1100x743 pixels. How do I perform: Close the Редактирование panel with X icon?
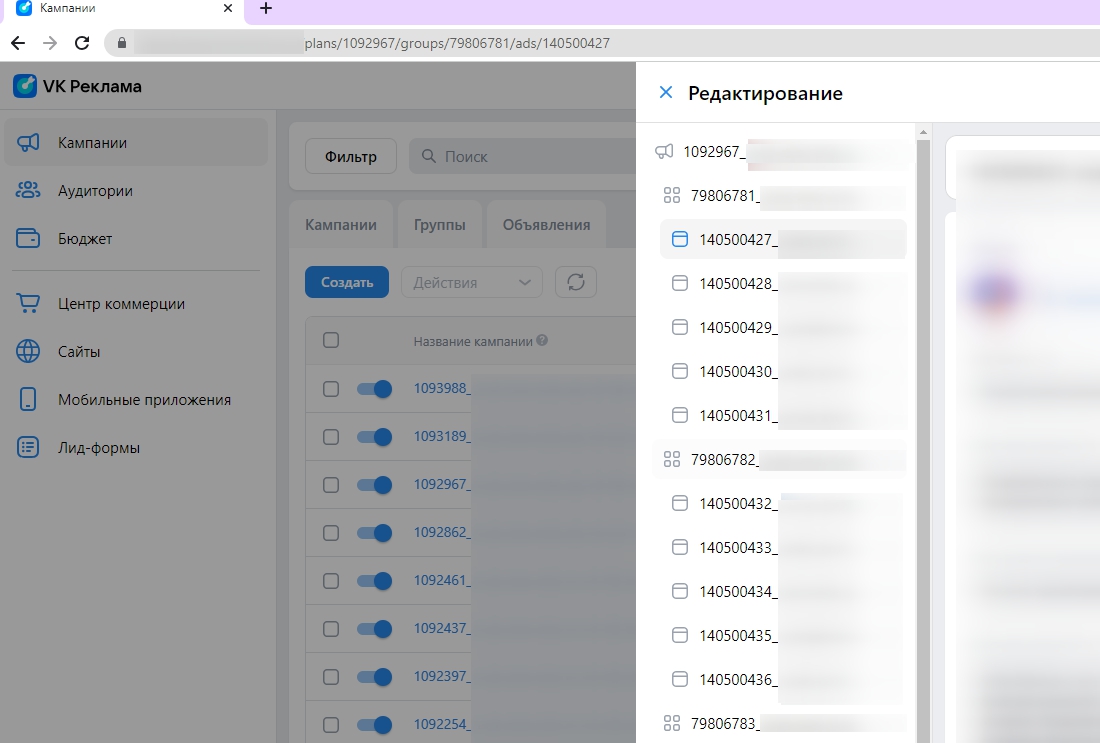(x=665, y=93)
